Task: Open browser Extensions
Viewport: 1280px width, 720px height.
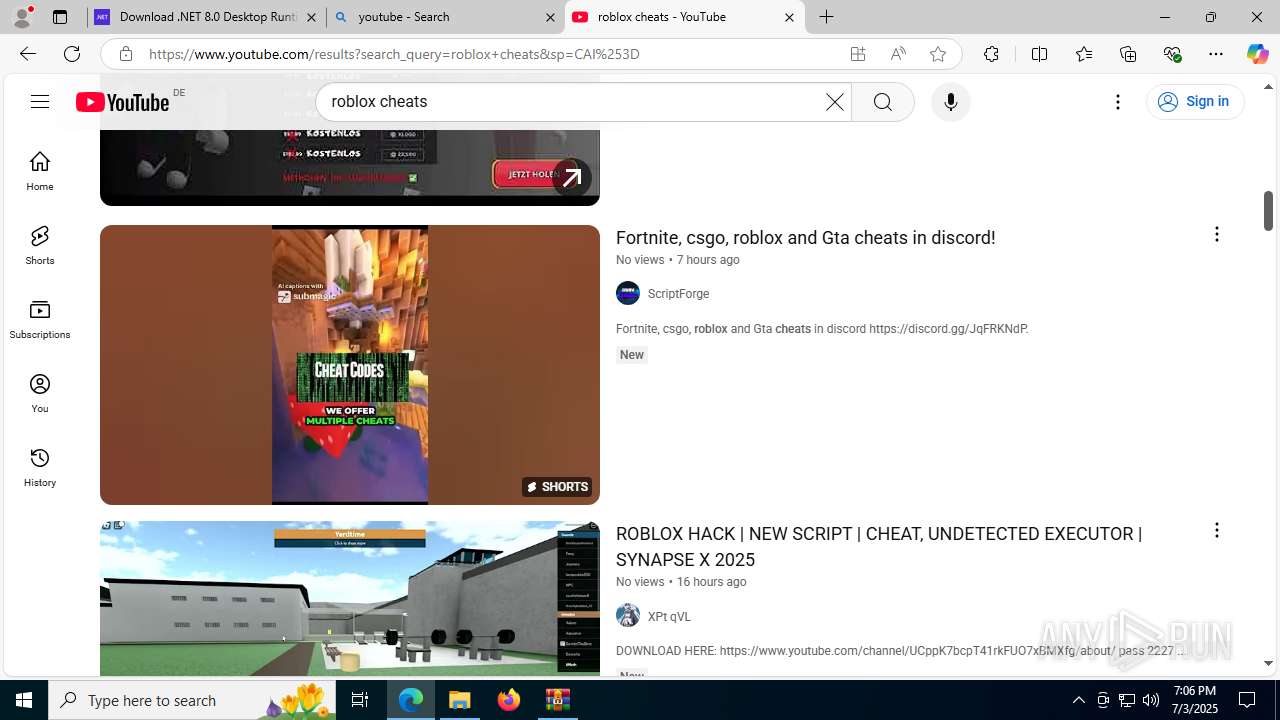Action: click(x=991, y=54)
